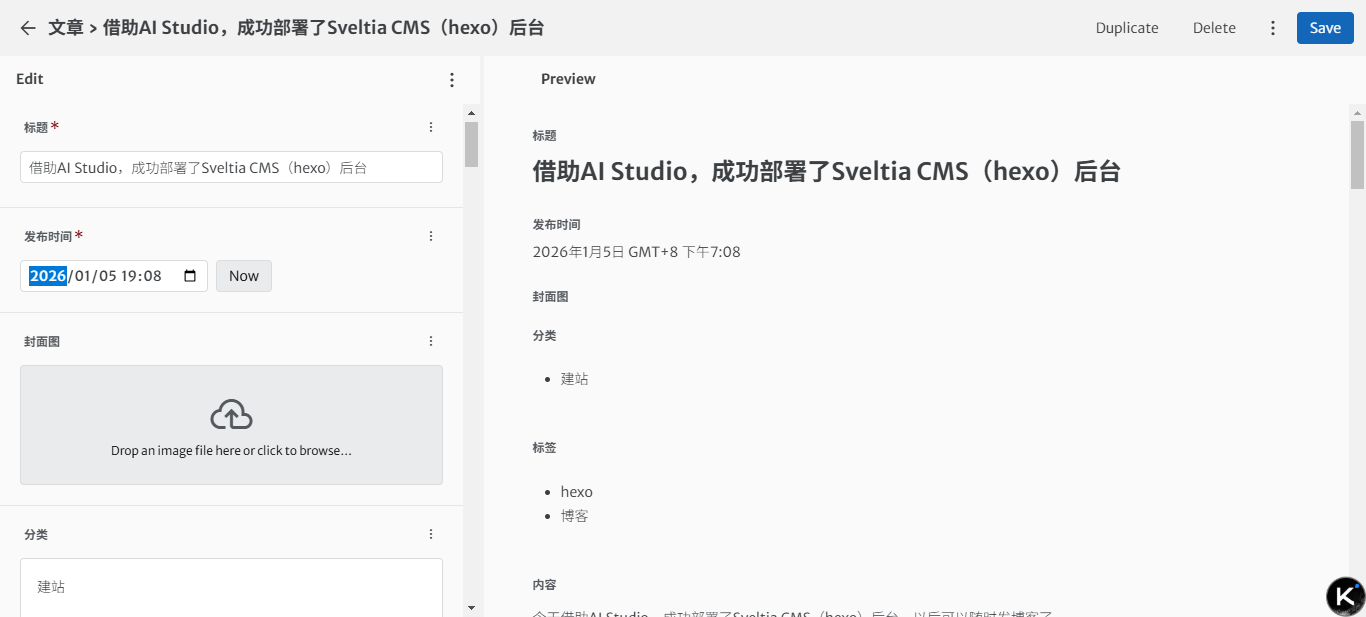Set publish time using the Now button
This screenshot has height=617, width=1366.
243,276
